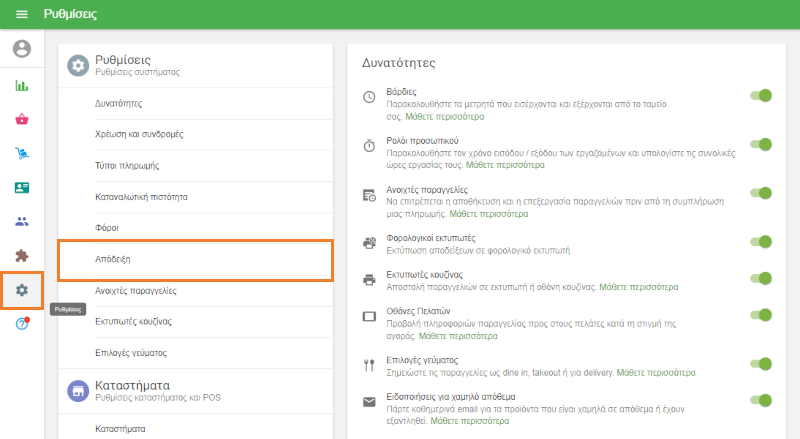
Task: Select Απόδειξη in settings menu
Action: (x=194, y=259)
